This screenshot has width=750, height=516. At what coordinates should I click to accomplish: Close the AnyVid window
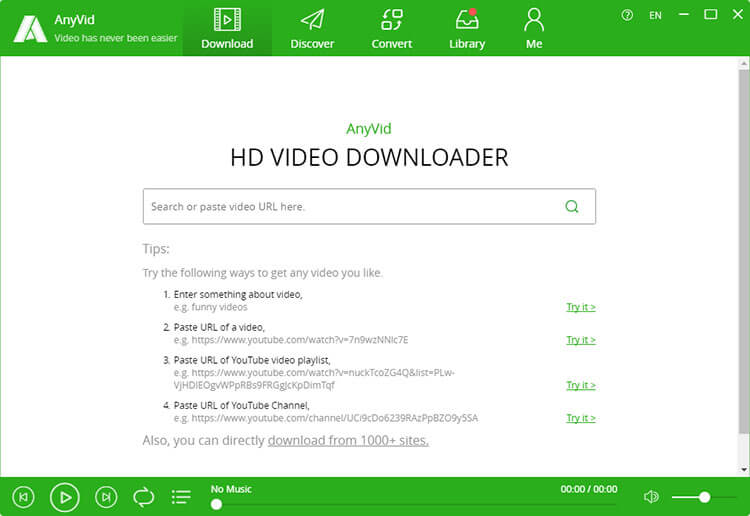[x=738, y=15]
